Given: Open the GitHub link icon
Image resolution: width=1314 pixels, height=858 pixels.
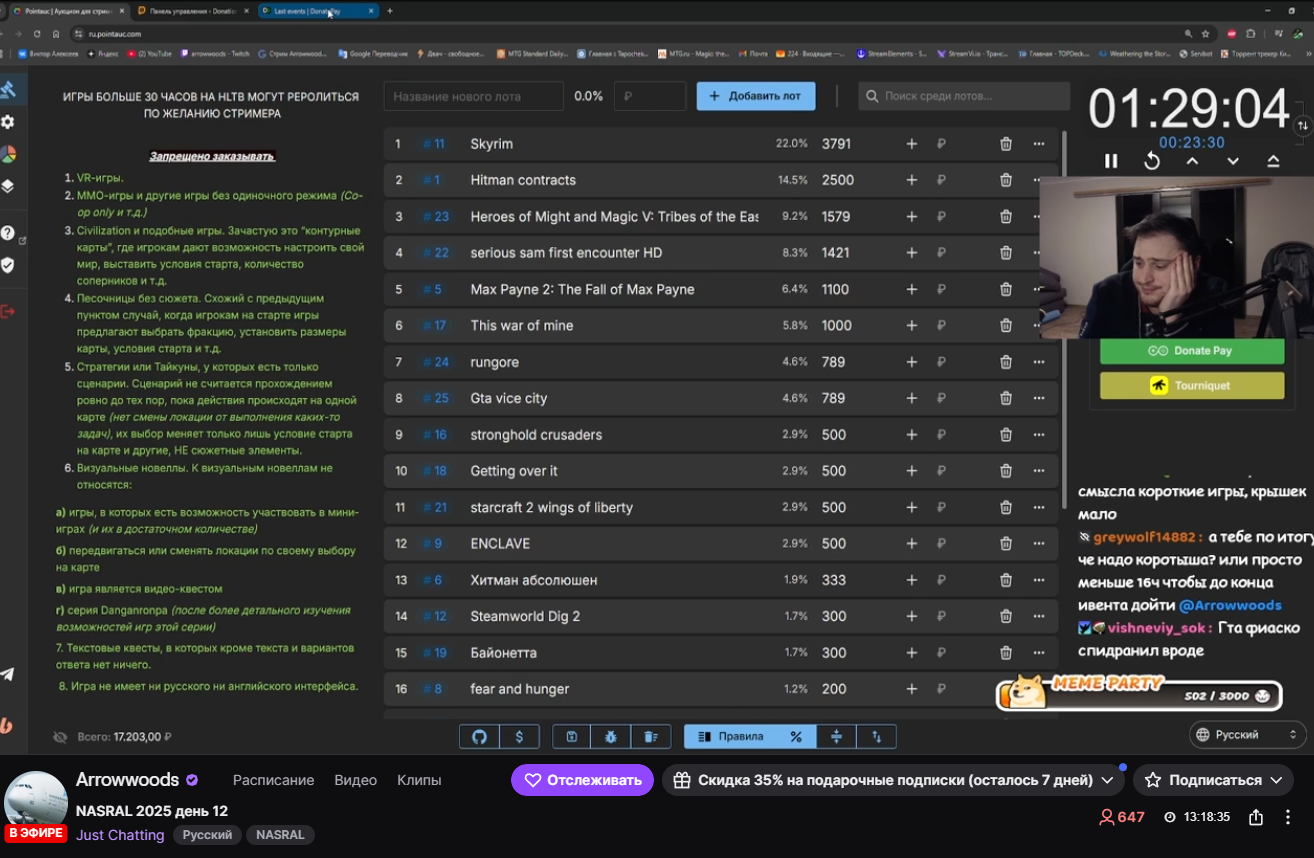Looking at the screenshot, I should coord(479,737).
